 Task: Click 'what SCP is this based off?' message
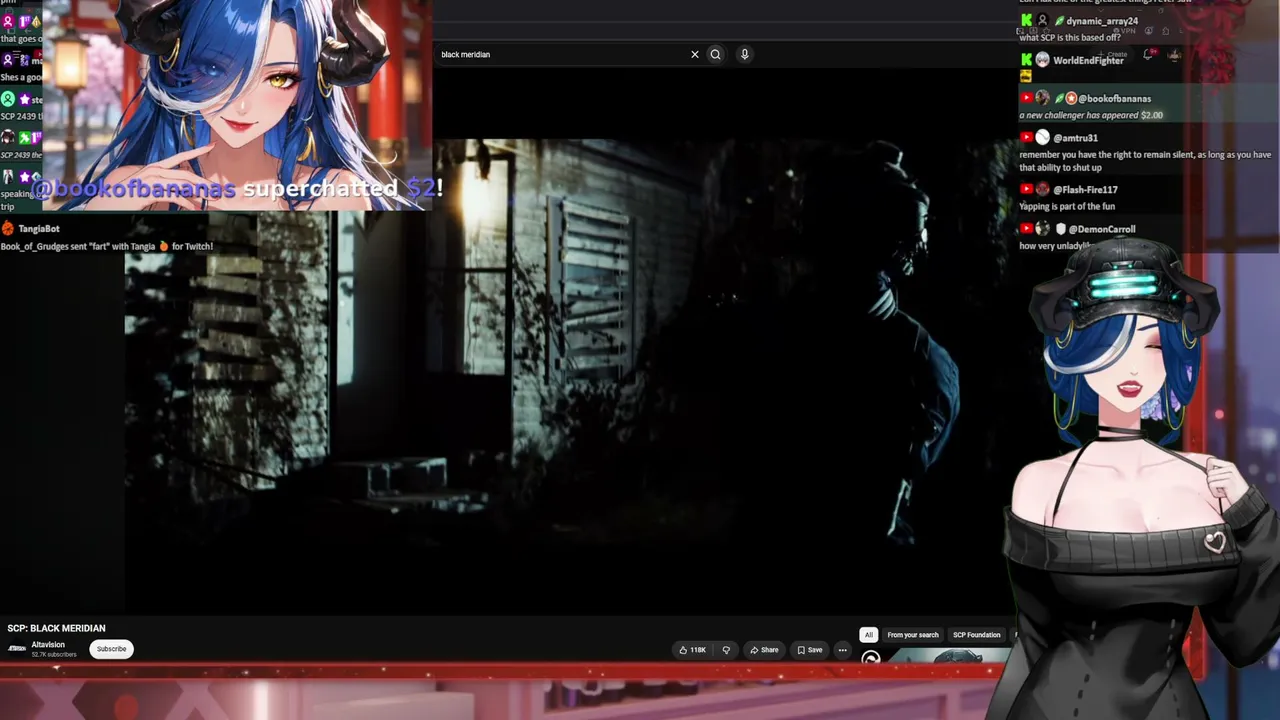(x=1070, y=38)
